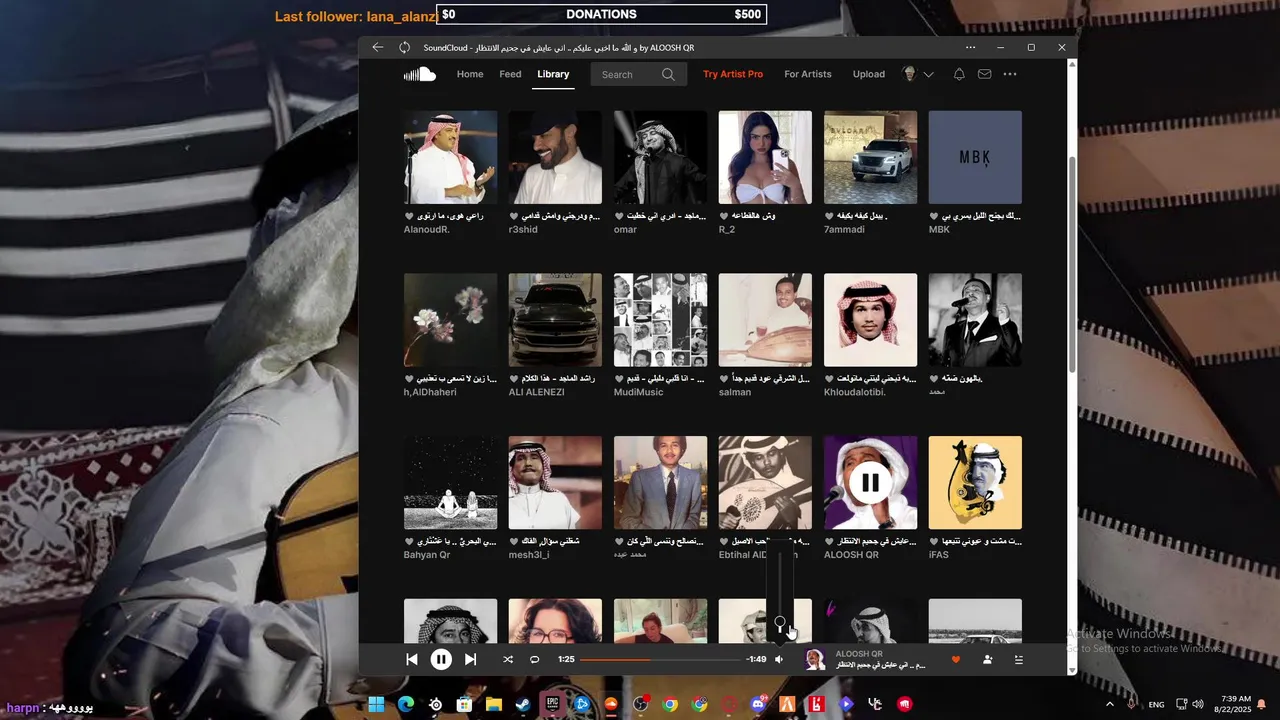
Task: Skip to the previous track
Action: (x=411, y=659)
